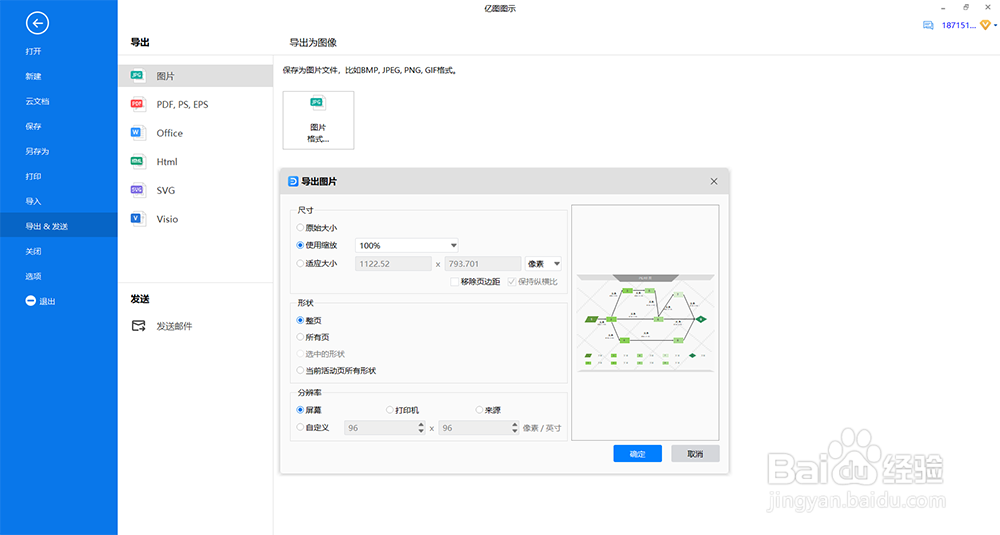
Task: Click the back arrow circle icon
Action: (x=37, y=24)
